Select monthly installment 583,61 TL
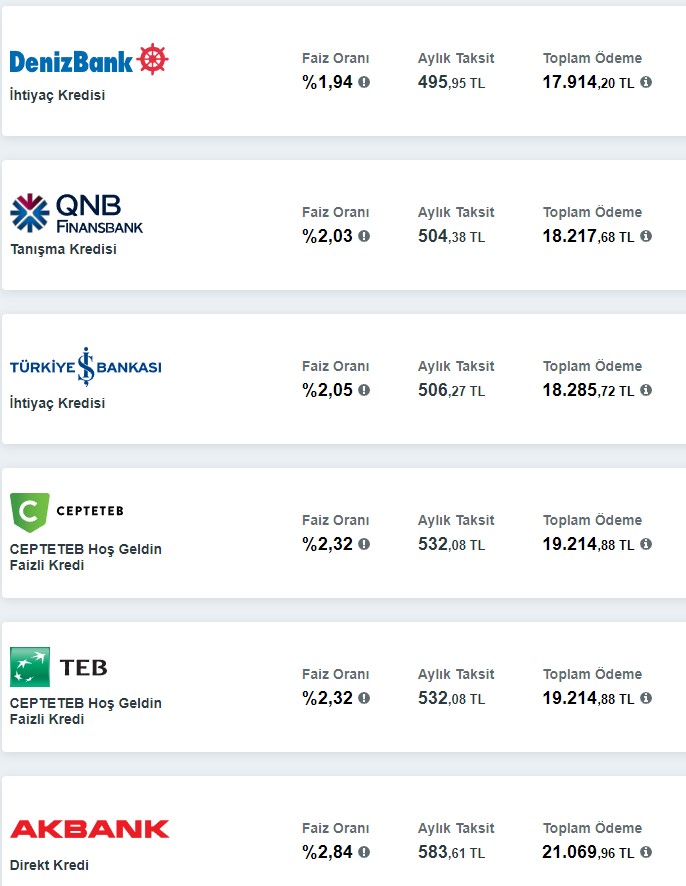This screenshot has height=886, width=686. (451, 852)
